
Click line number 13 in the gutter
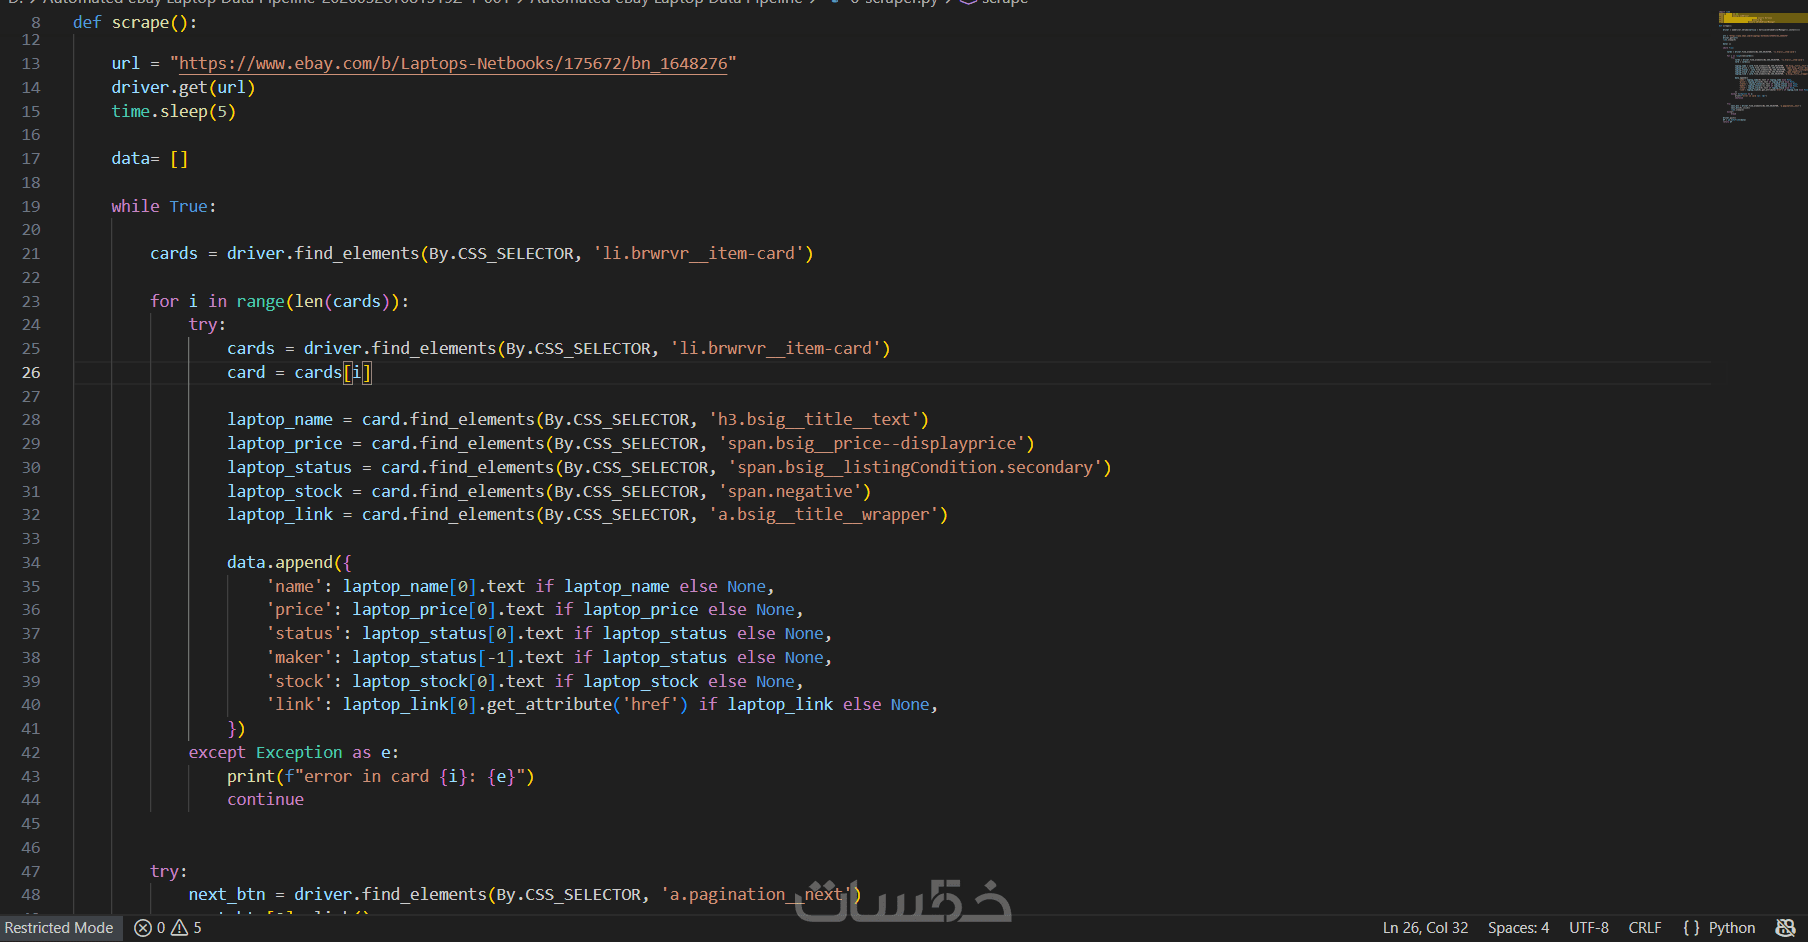31,64
